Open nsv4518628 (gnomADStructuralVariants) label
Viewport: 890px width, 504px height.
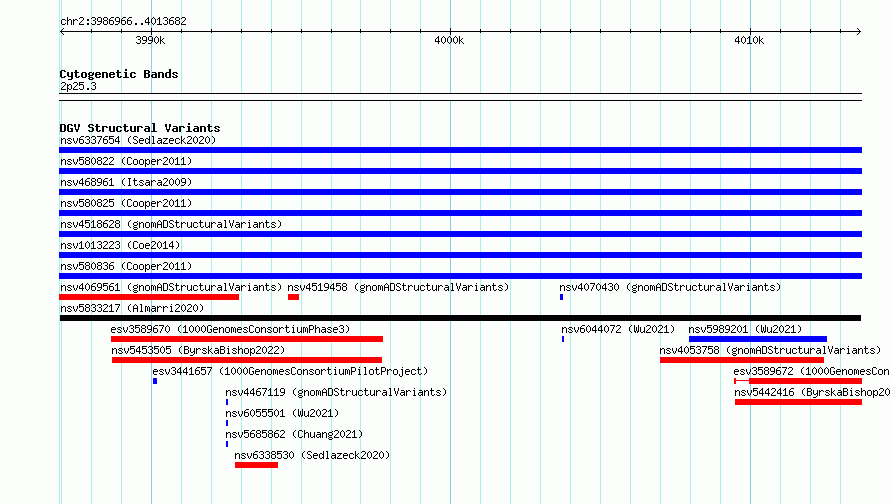click(x=171, y=224)
